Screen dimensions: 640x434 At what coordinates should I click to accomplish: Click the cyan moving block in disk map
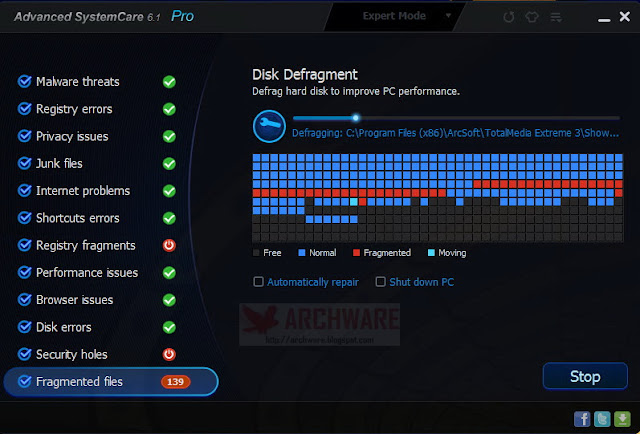pyautogui.click(x=353, y=202)
